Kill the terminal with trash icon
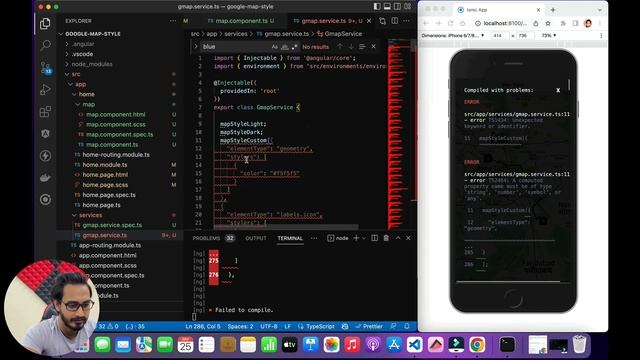This screenshot has width=640, height=360. pyautogui.click(x=386, y=238)
